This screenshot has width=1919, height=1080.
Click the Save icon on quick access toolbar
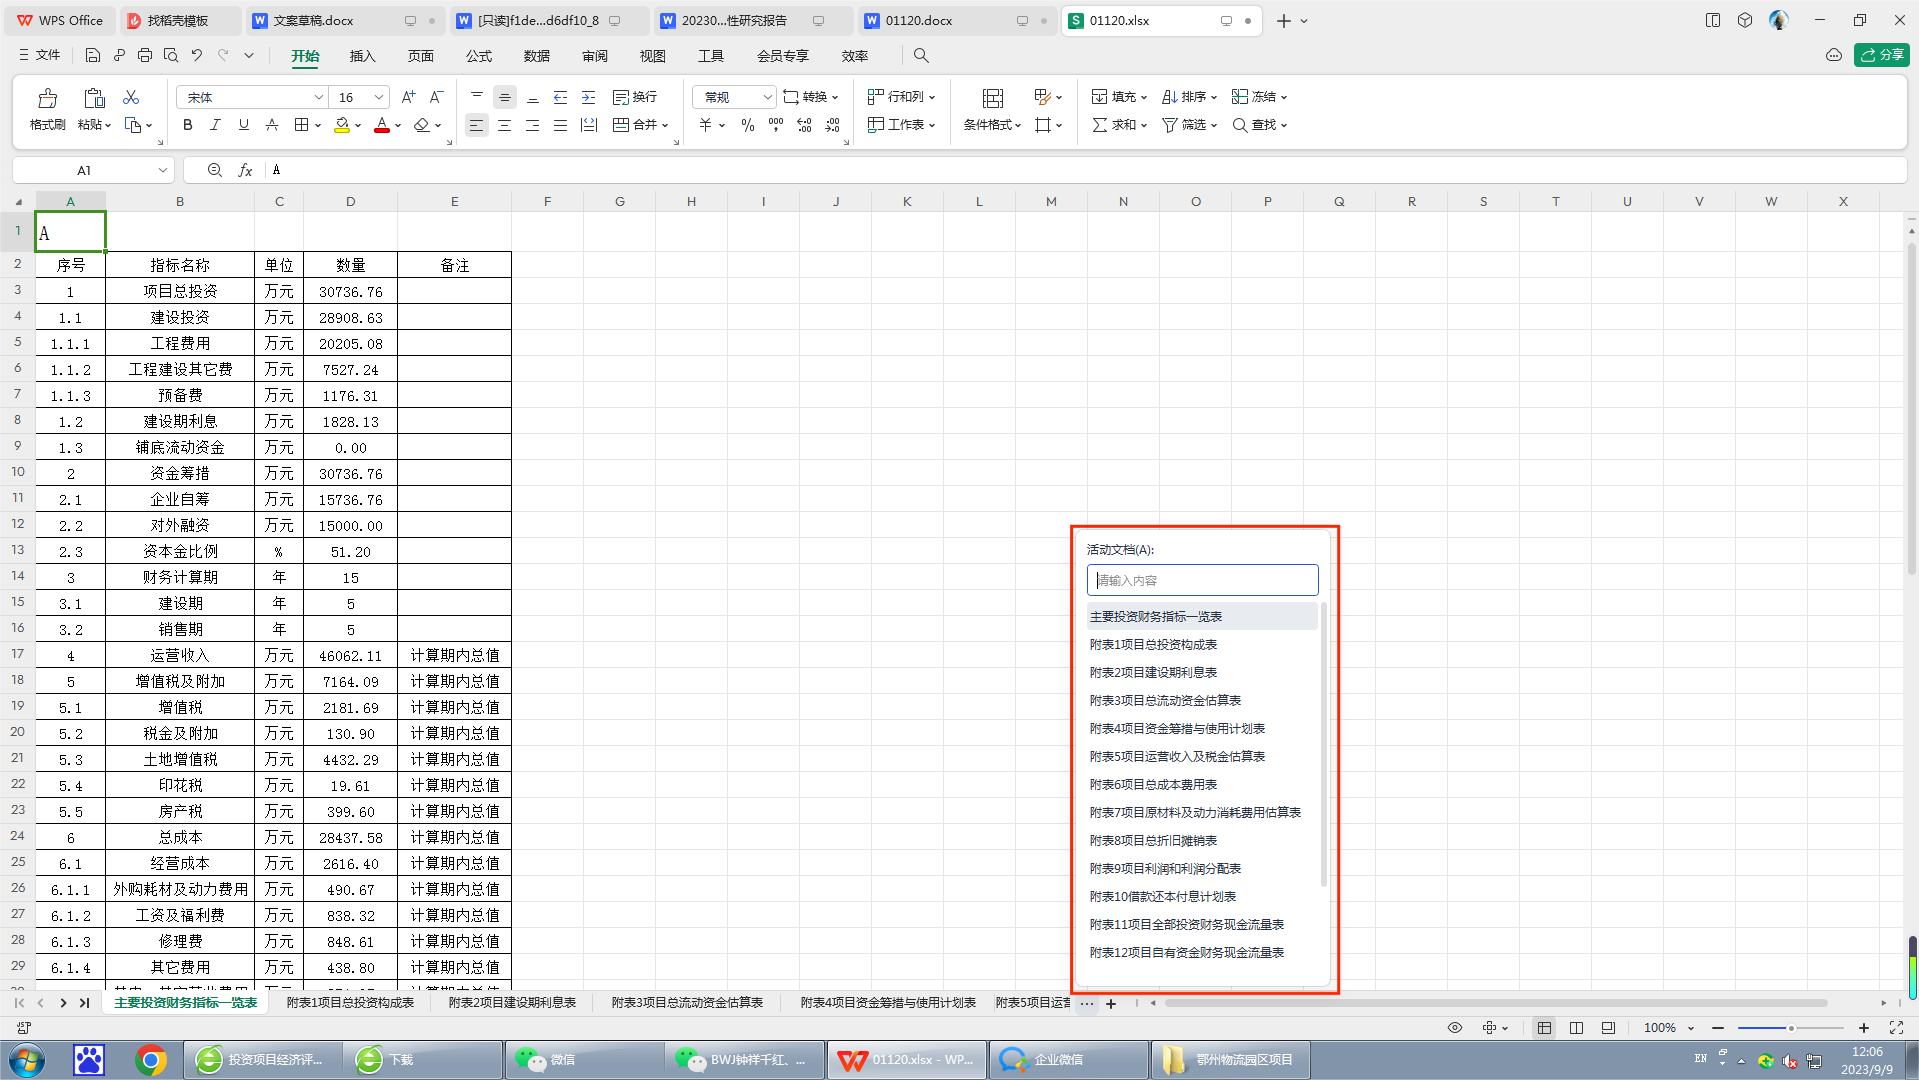[92, 55]
